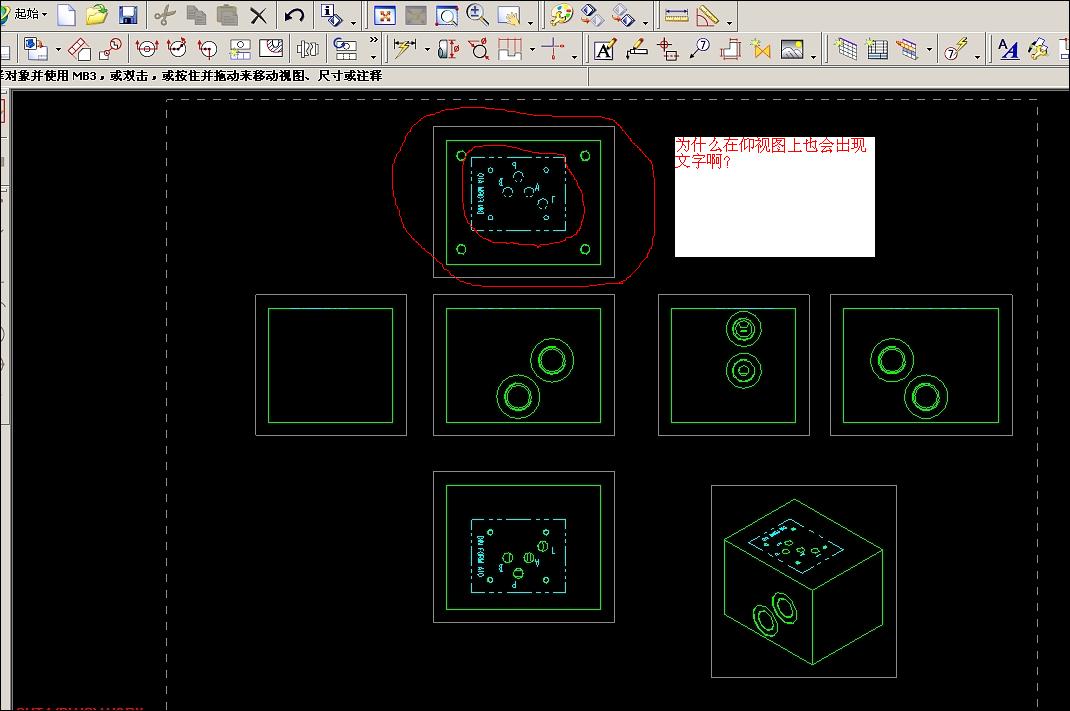This screenshot has width=1070, height=711.
Task: Click the Show objects icon
Action: pyautogui.click(x=623, y=14)
